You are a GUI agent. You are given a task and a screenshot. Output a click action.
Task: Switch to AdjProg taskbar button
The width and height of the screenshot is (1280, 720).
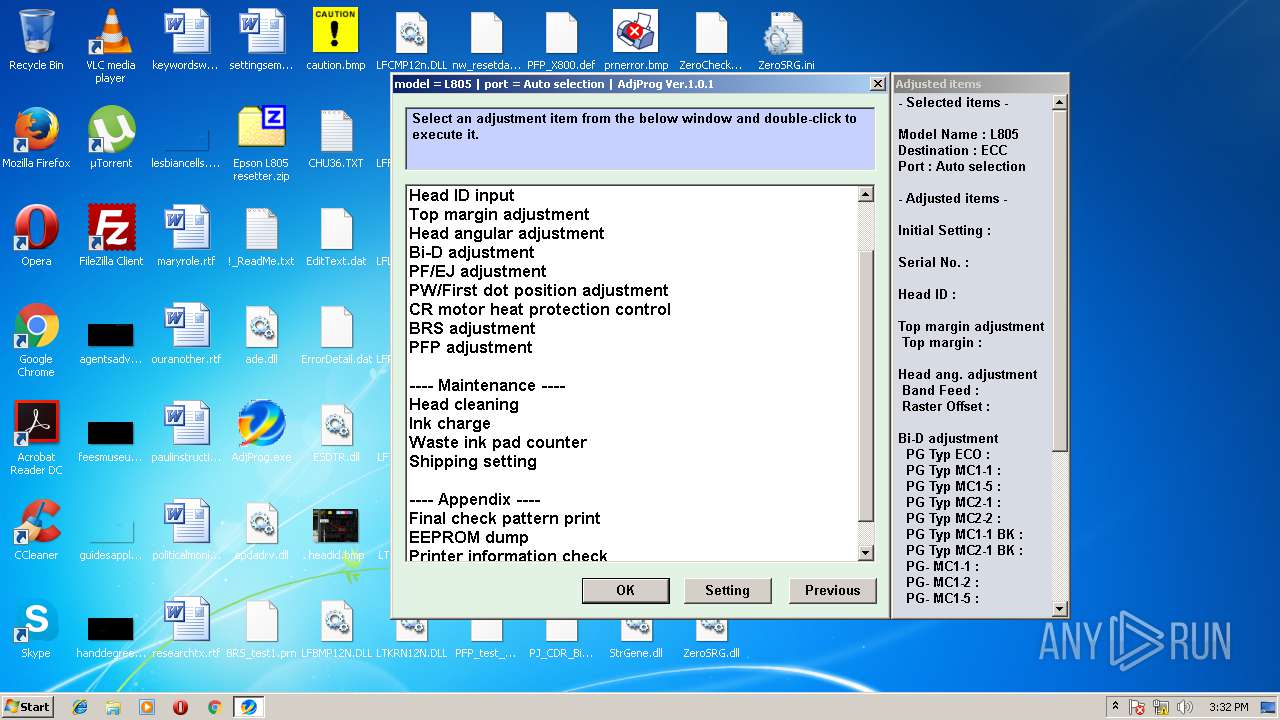click(x=248, y=707)
